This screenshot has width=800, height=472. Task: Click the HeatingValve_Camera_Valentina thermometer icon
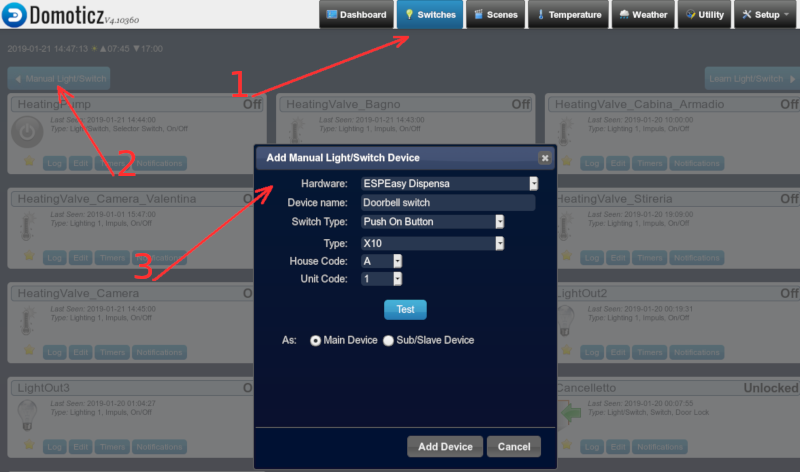27,227
